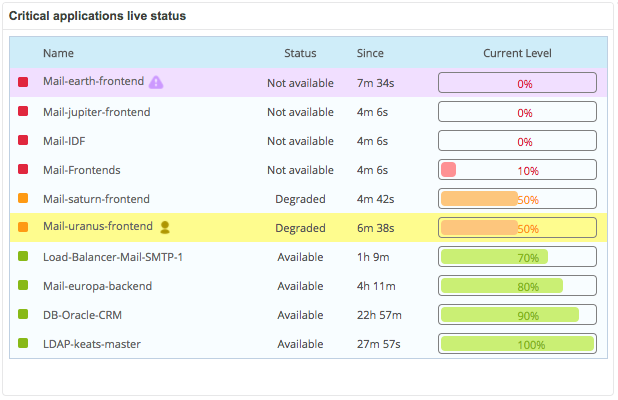Click the 70% level bar of Load-Balancer-Mail-SMTP-1
The image size is (618, 400).
(517, 257)
